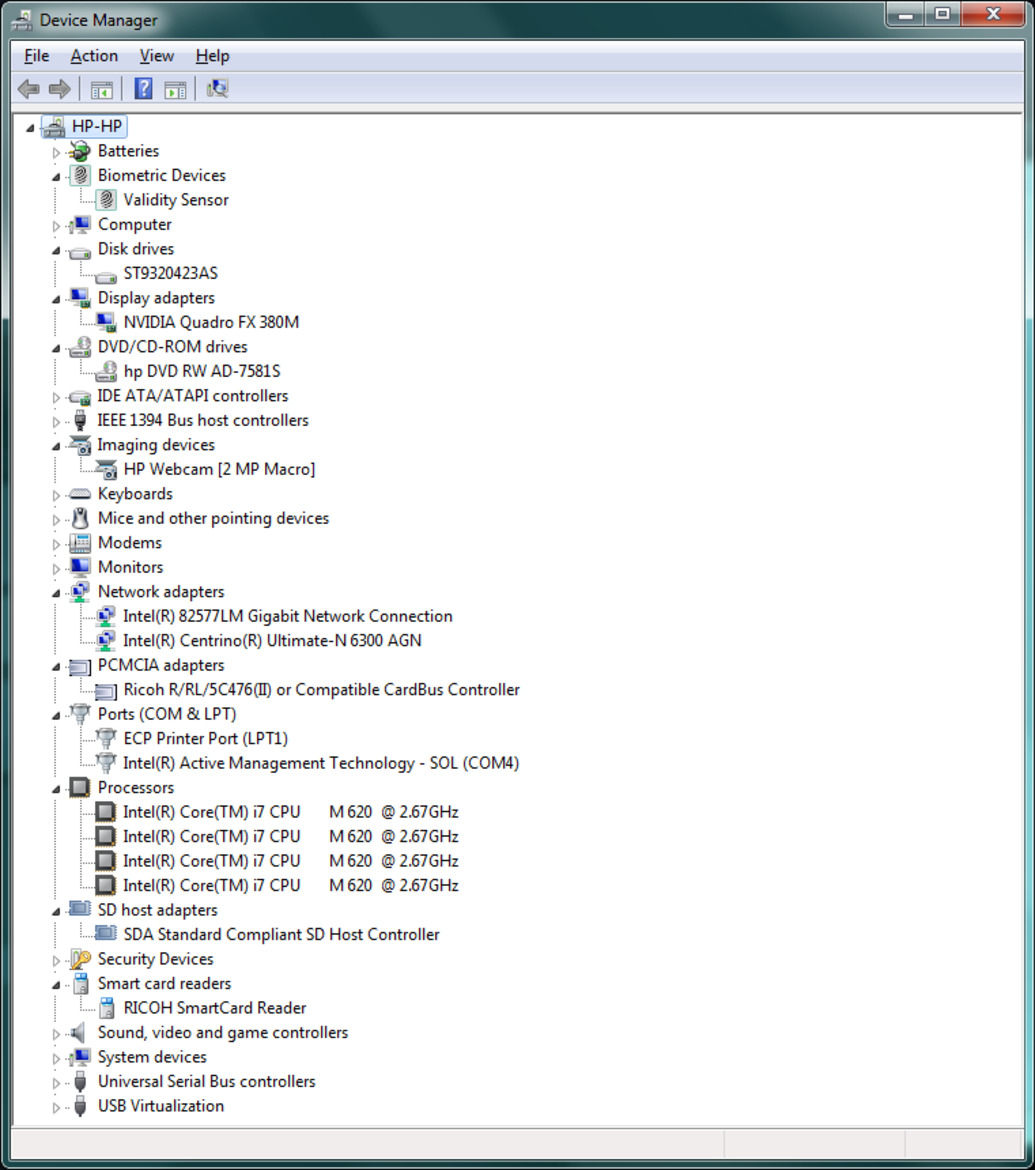Click the PCMCIA adapters category icon

tap(79, 666)
